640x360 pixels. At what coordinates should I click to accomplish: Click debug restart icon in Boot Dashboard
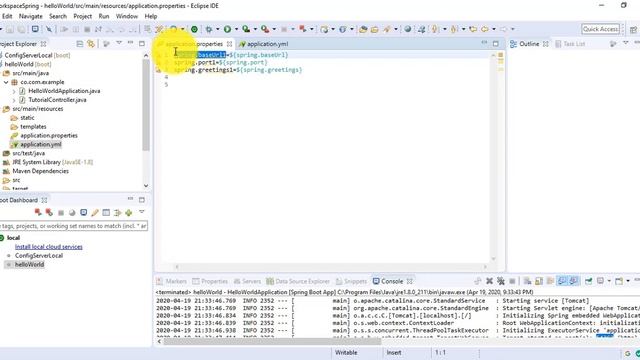(49, 212)
